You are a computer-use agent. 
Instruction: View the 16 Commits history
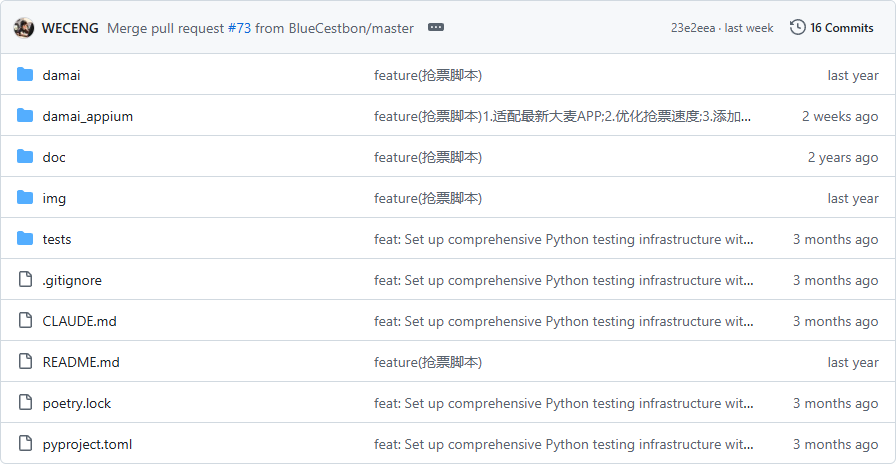841,28
